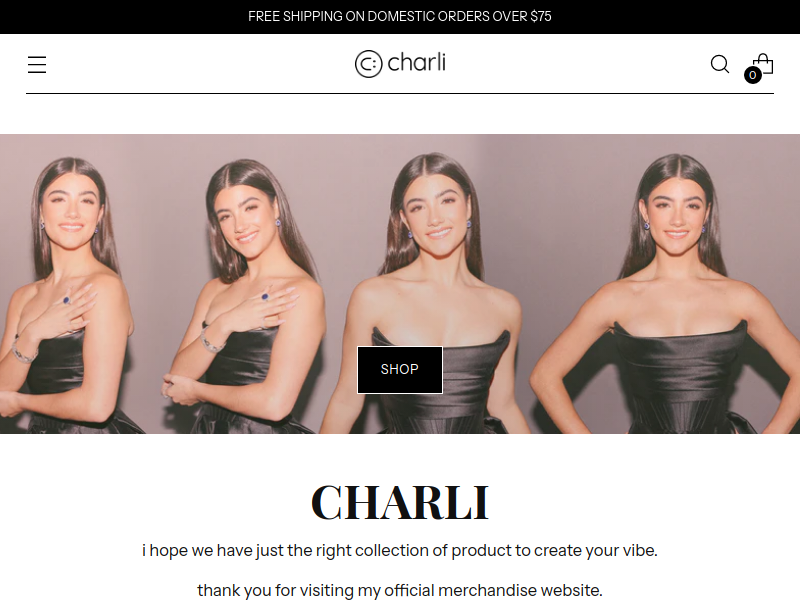Click the $75 text in top banner

coord(541,17)
